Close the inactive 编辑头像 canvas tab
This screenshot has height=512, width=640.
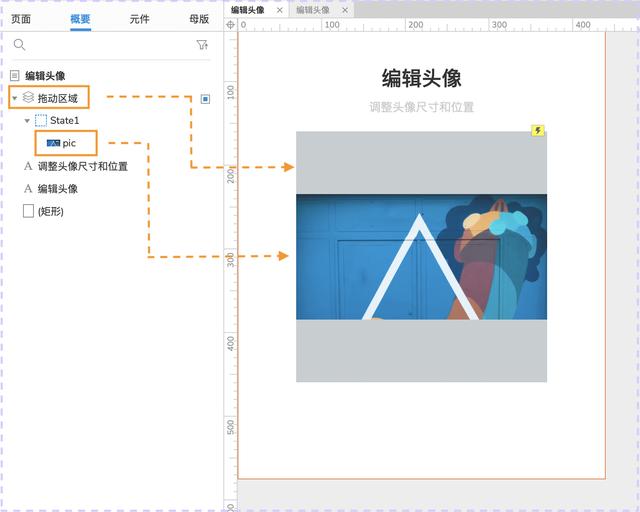point(345,10)
